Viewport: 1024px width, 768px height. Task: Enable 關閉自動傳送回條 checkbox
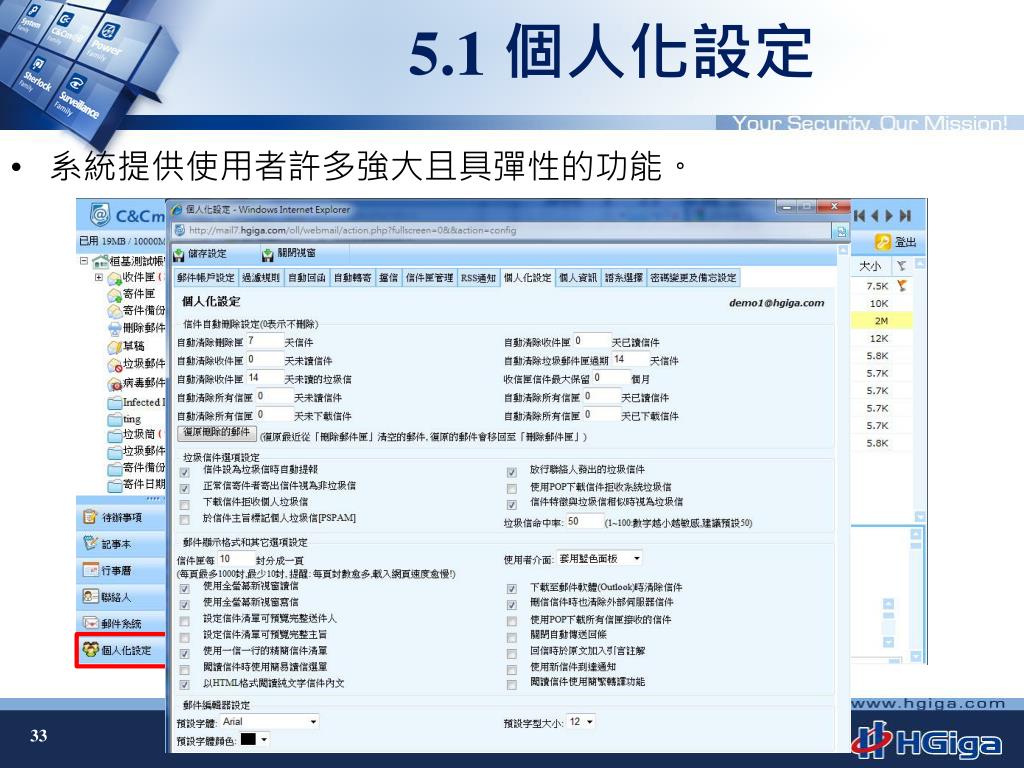511,637
